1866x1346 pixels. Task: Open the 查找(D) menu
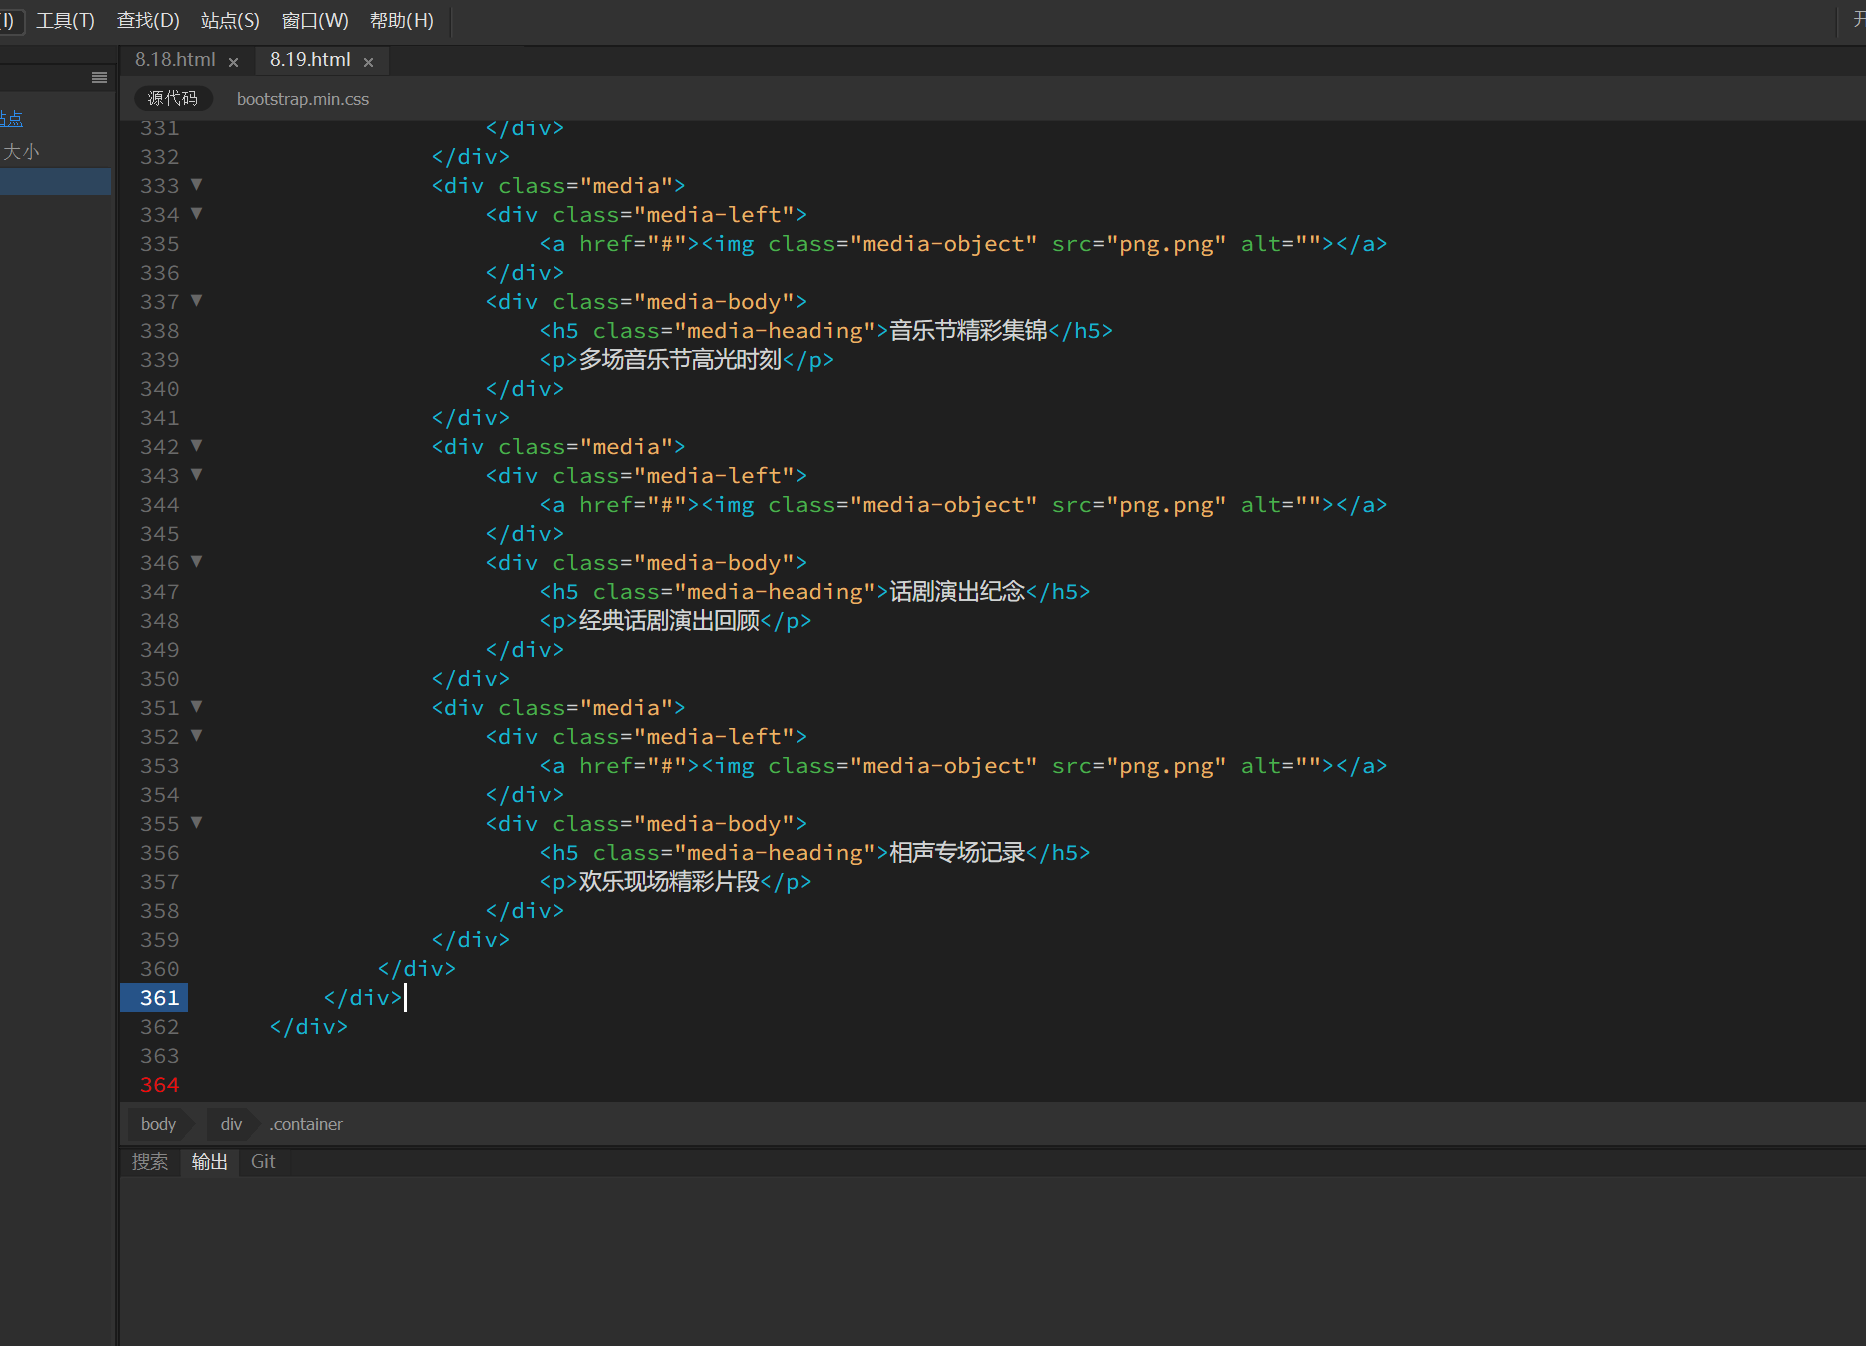(x=148, y=20)
